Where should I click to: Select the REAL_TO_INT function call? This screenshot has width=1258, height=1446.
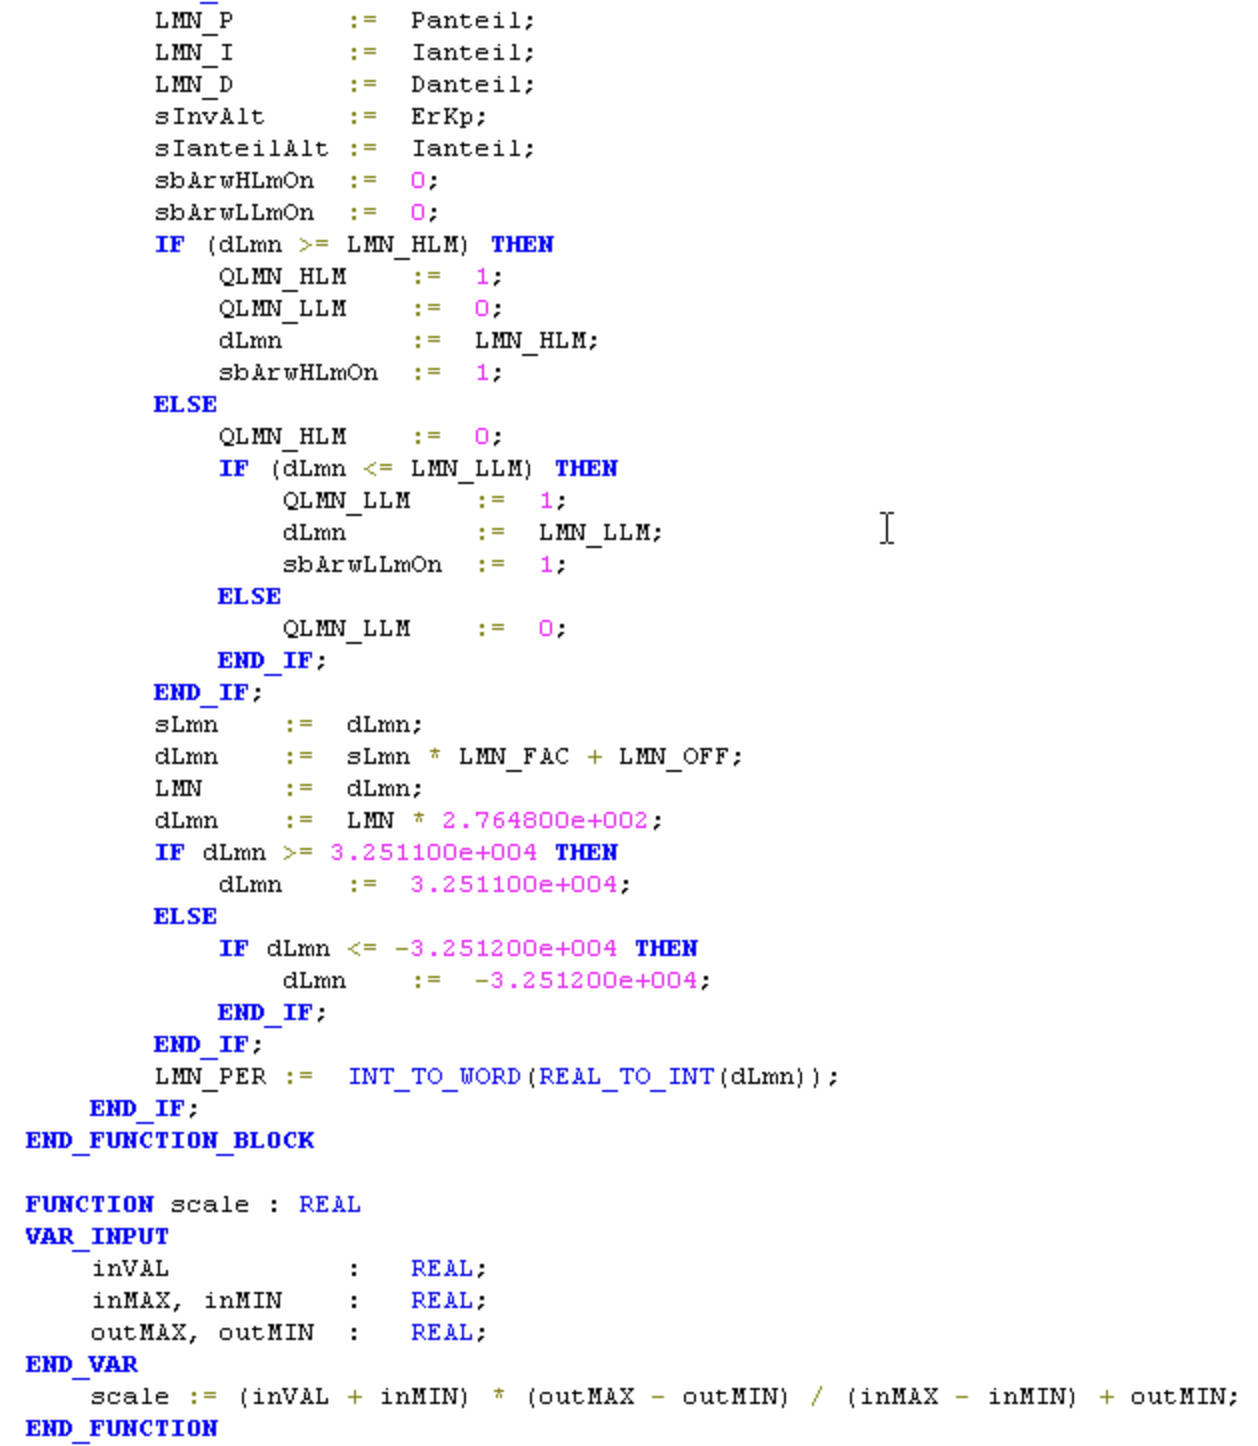(x=626, y=1076)
